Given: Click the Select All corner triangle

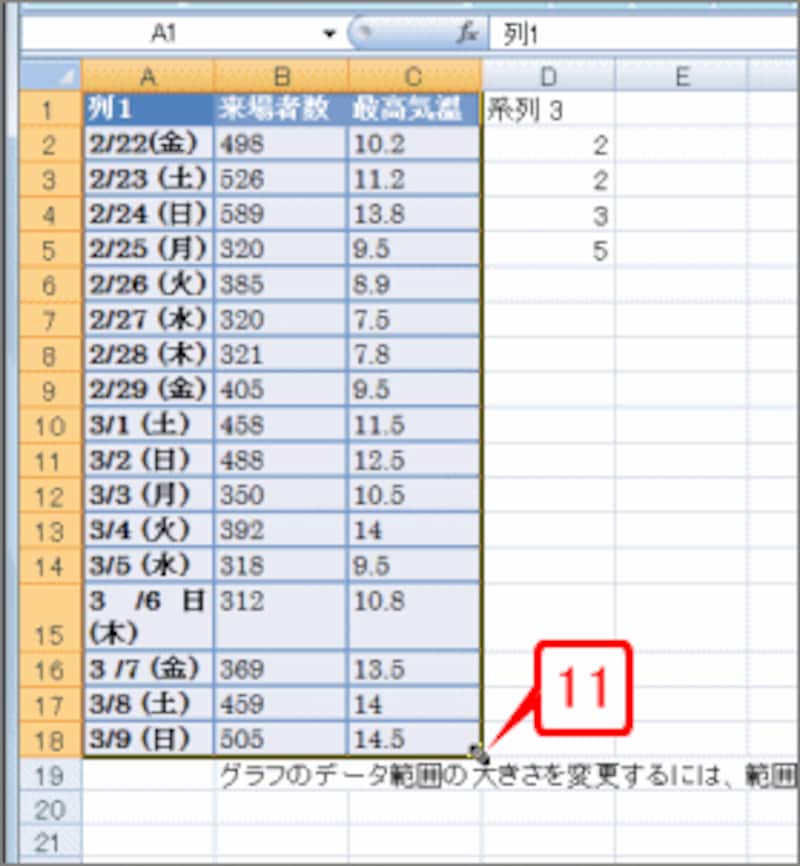Looking at the screenshot, I should tap(53, 75).
